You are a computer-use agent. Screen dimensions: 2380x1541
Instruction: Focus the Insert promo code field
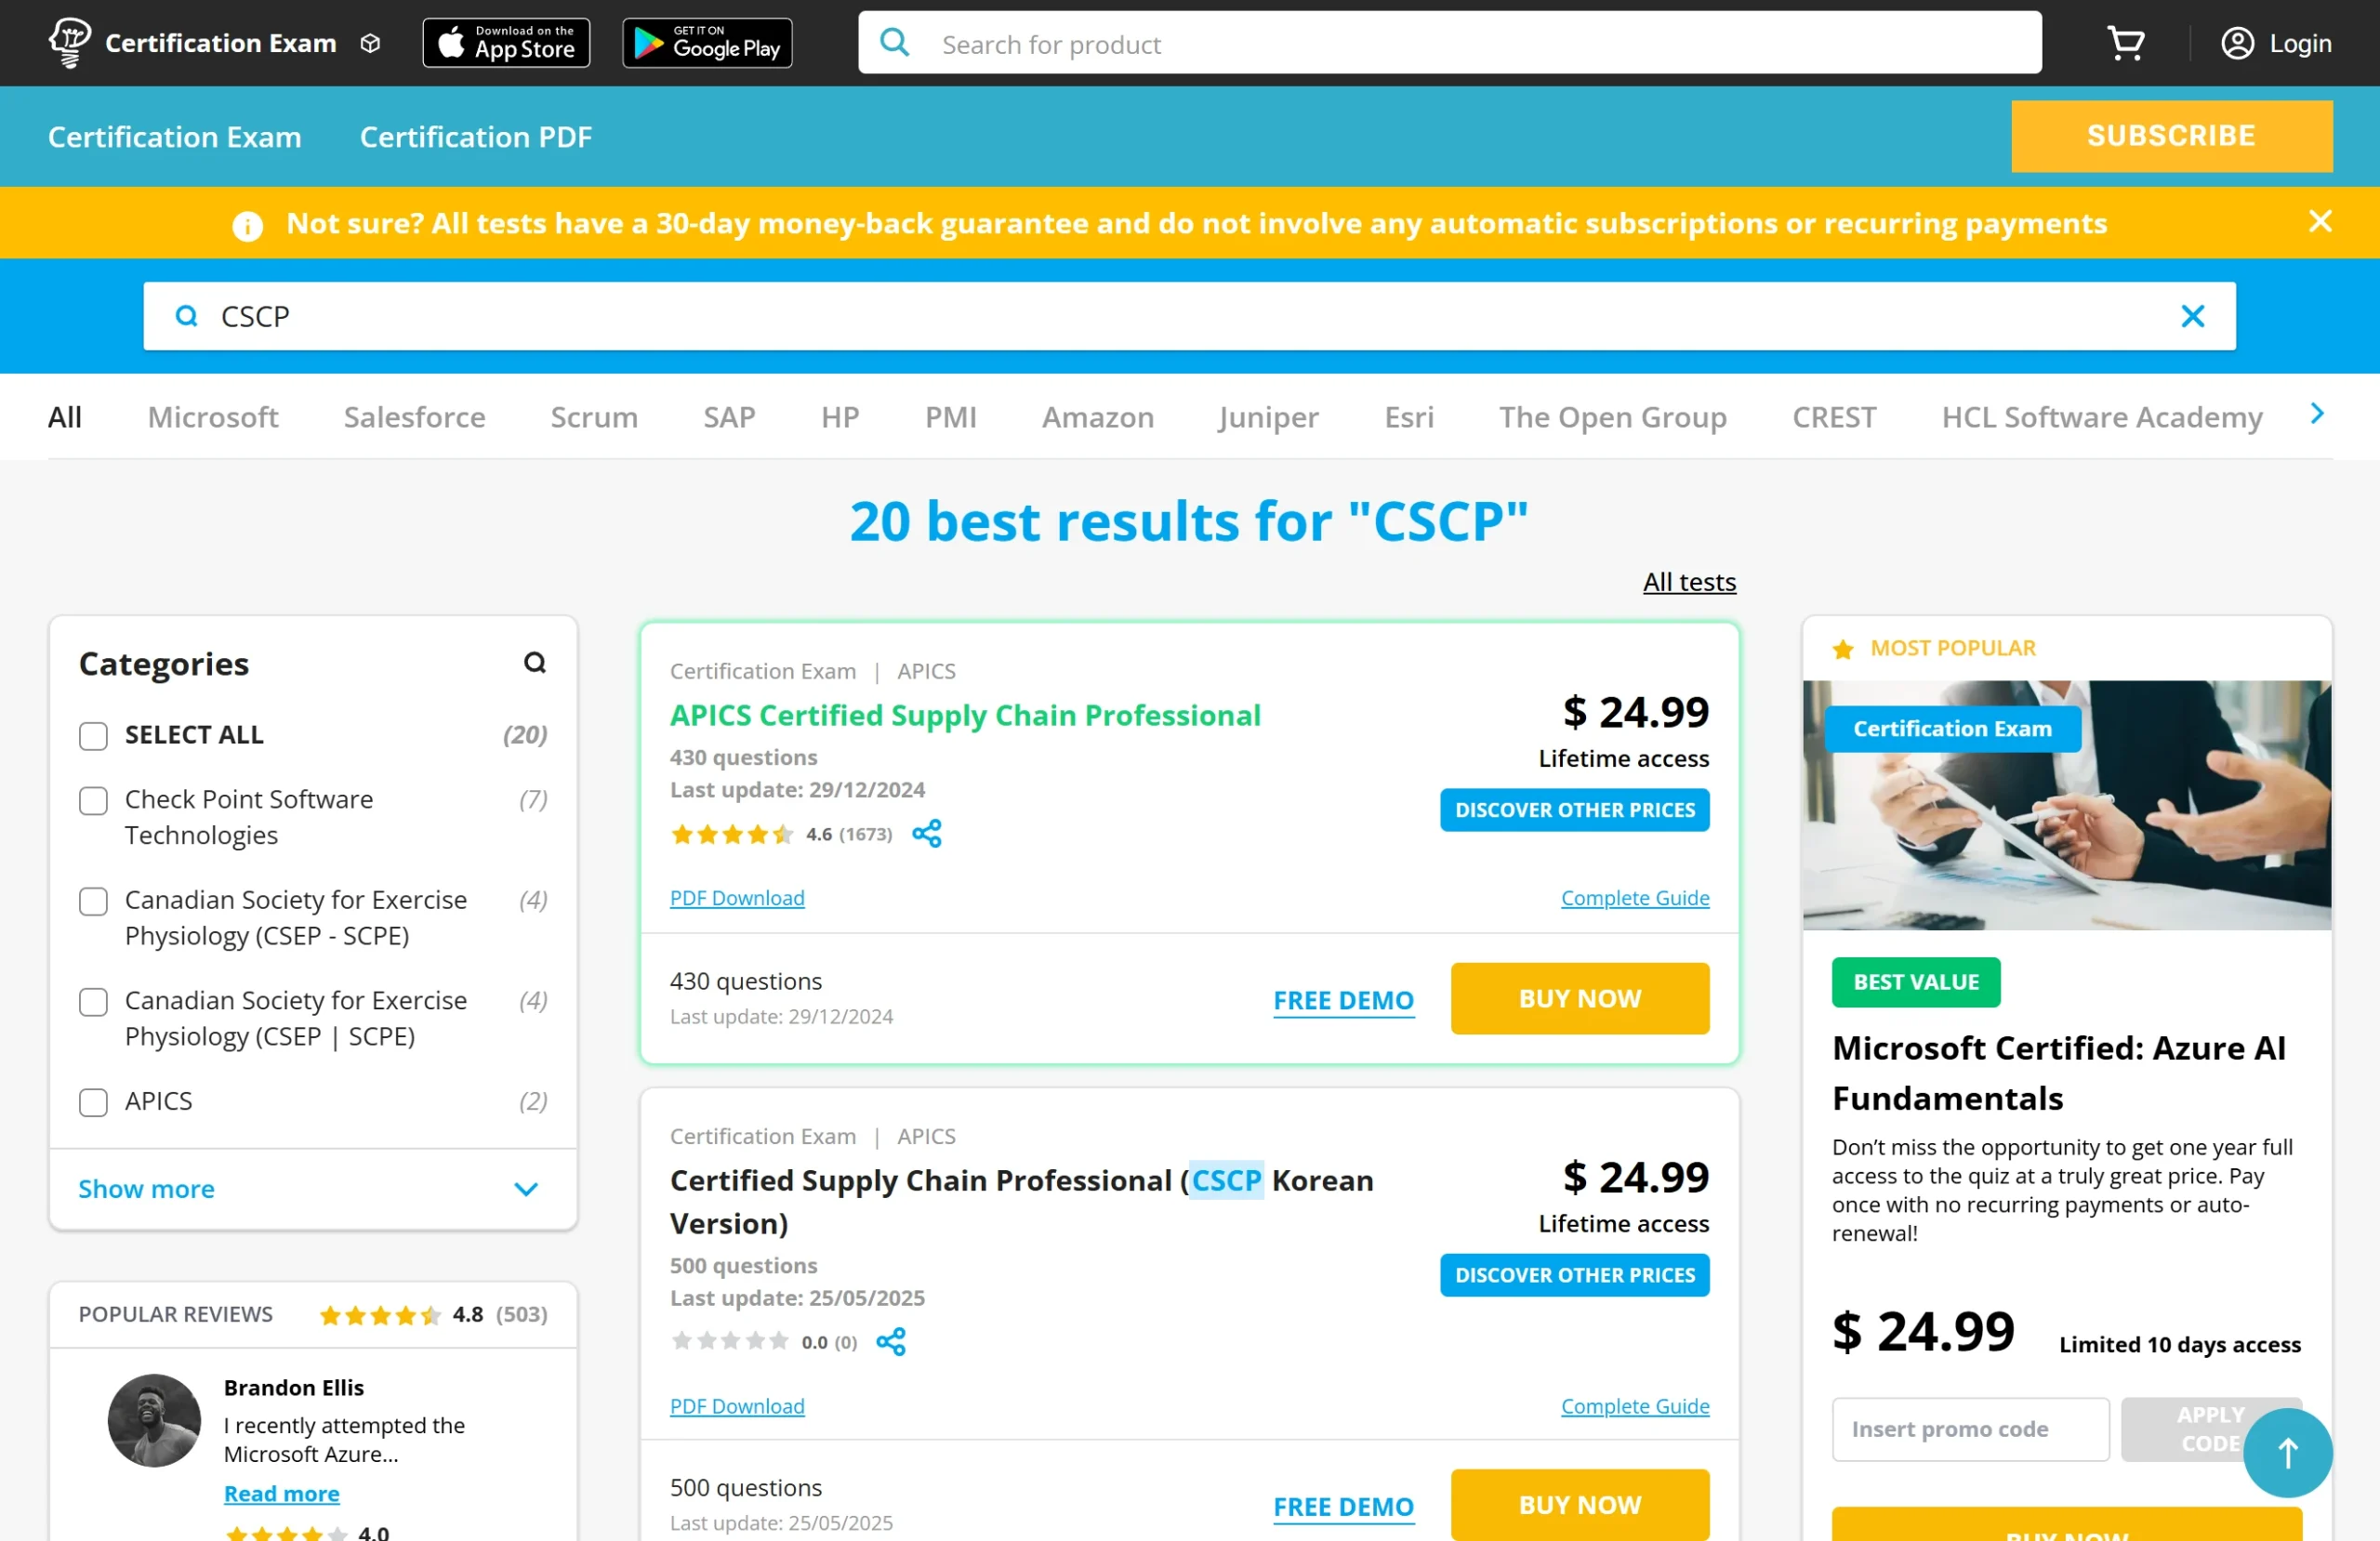point(1970,1429)
